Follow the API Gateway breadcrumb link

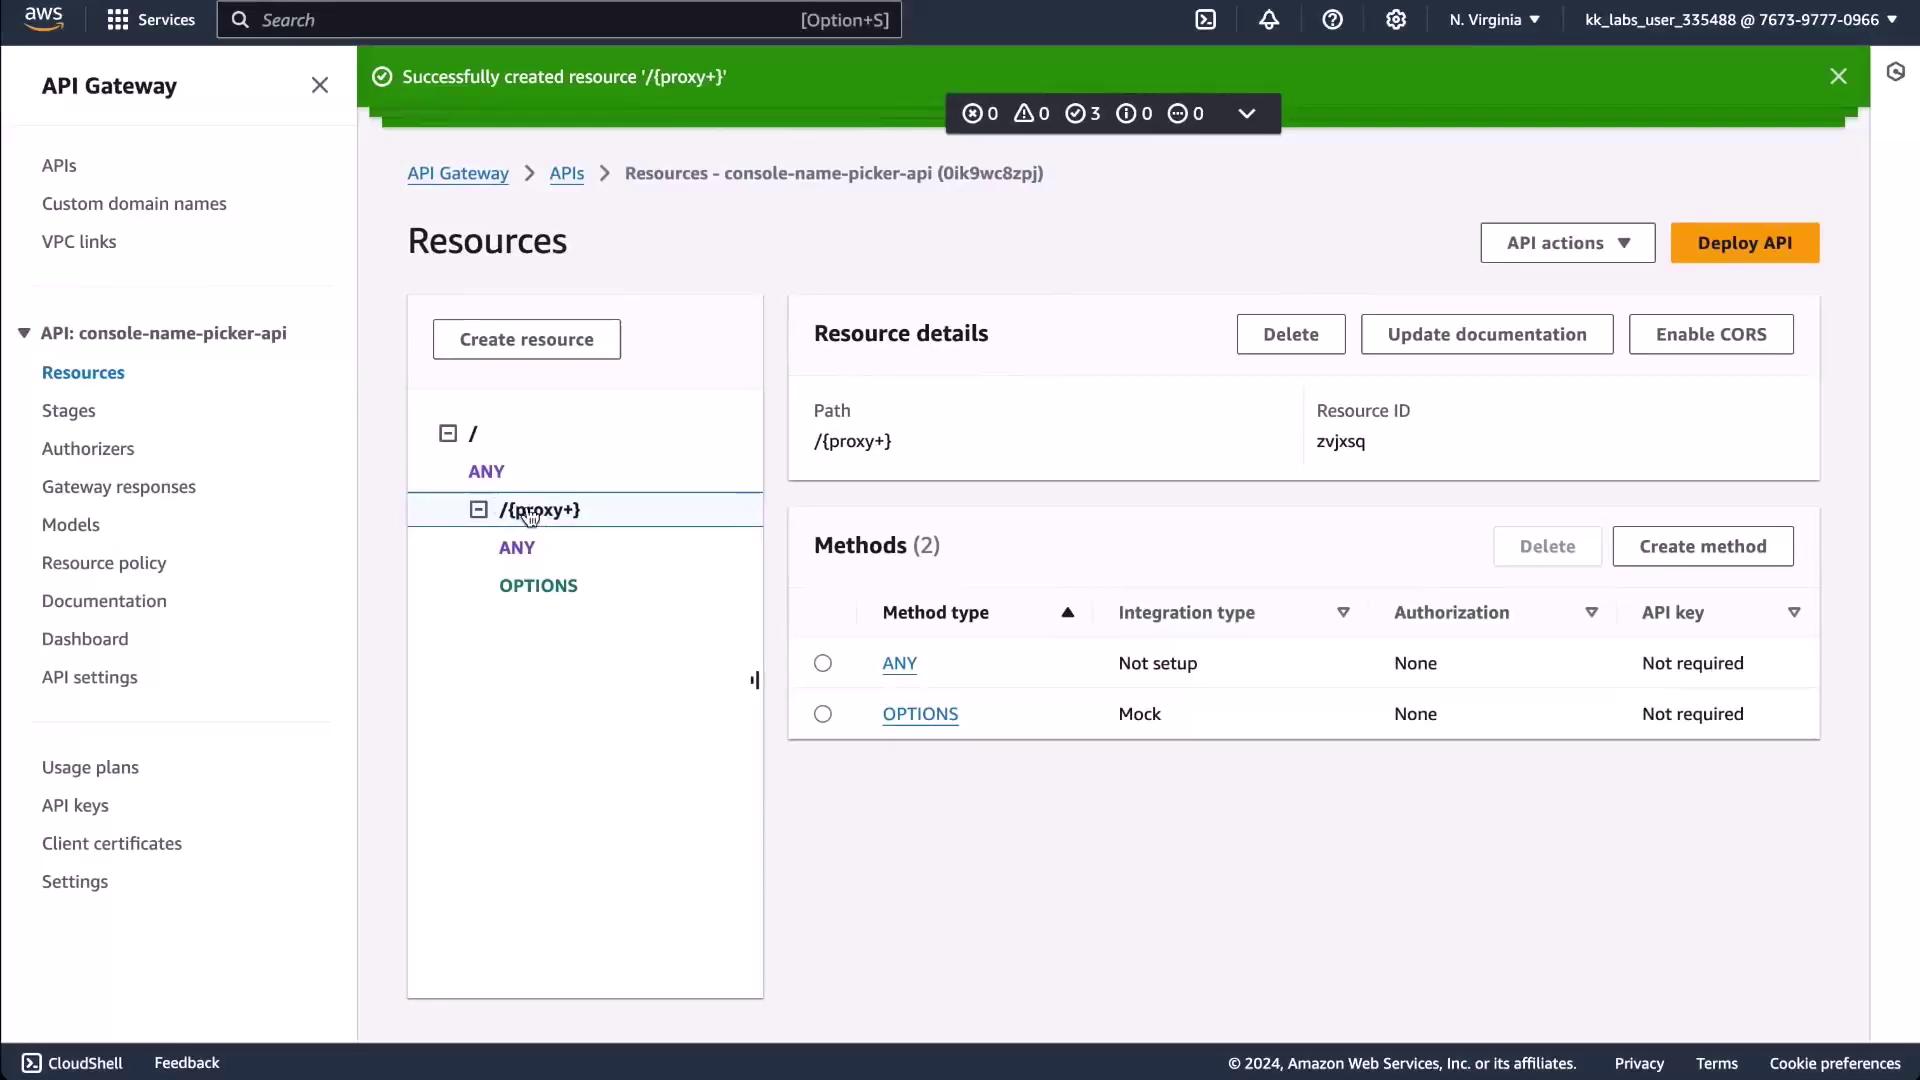[x=458, y=173]
